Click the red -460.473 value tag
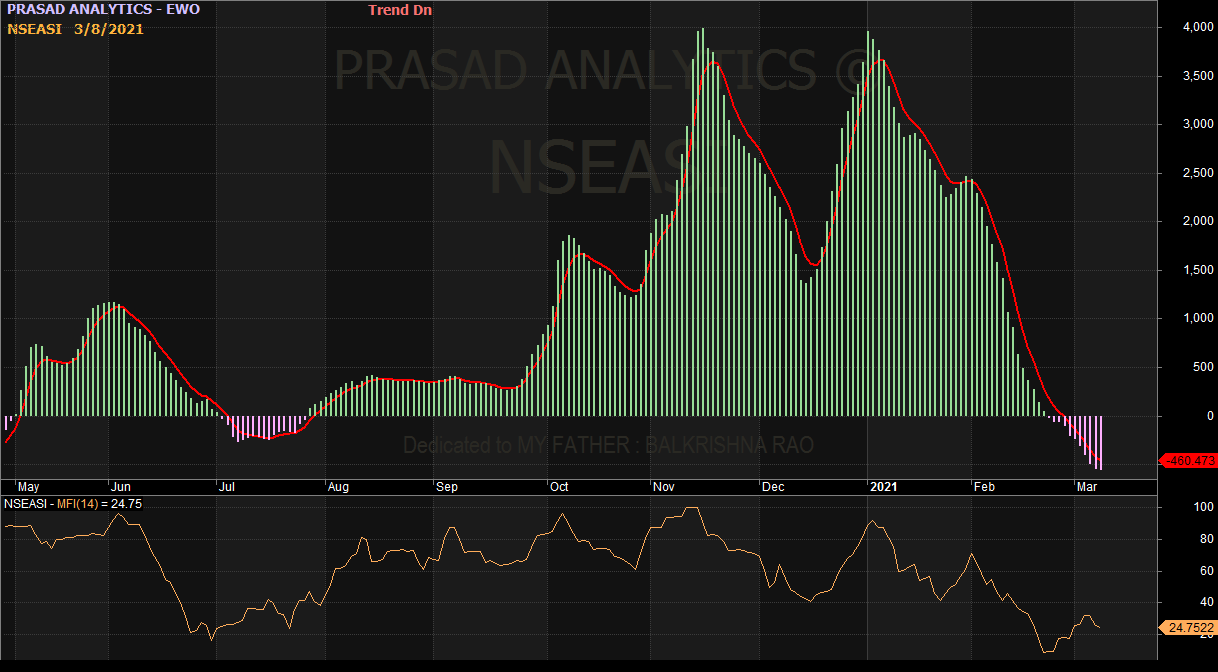Screen dimensions: 1218x672 (1188, 461)
